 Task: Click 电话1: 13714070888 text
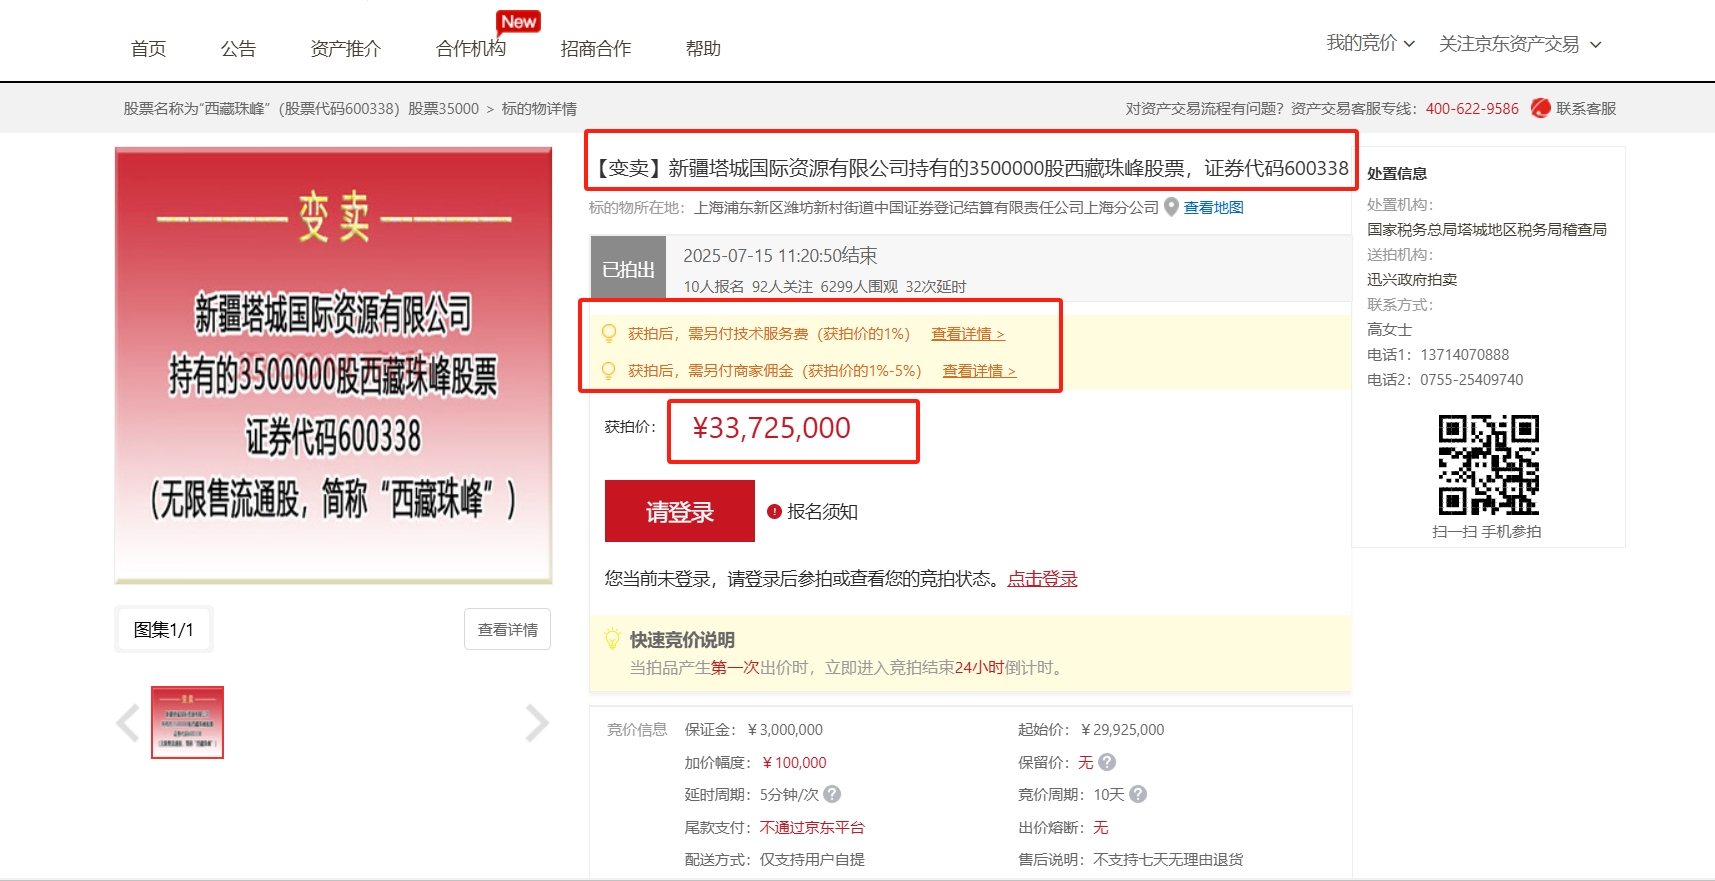tap(1438, 354)
